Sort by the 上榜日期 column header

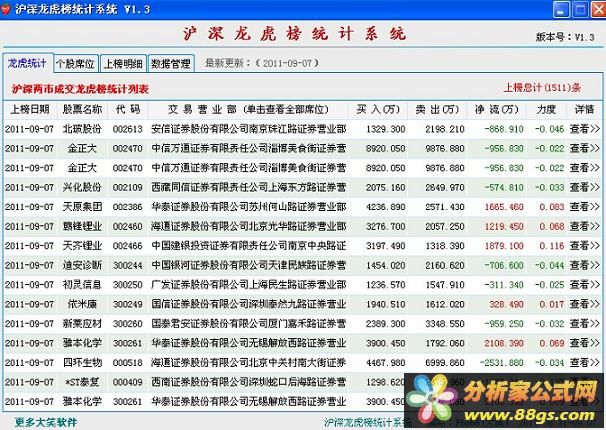(30, 110)
